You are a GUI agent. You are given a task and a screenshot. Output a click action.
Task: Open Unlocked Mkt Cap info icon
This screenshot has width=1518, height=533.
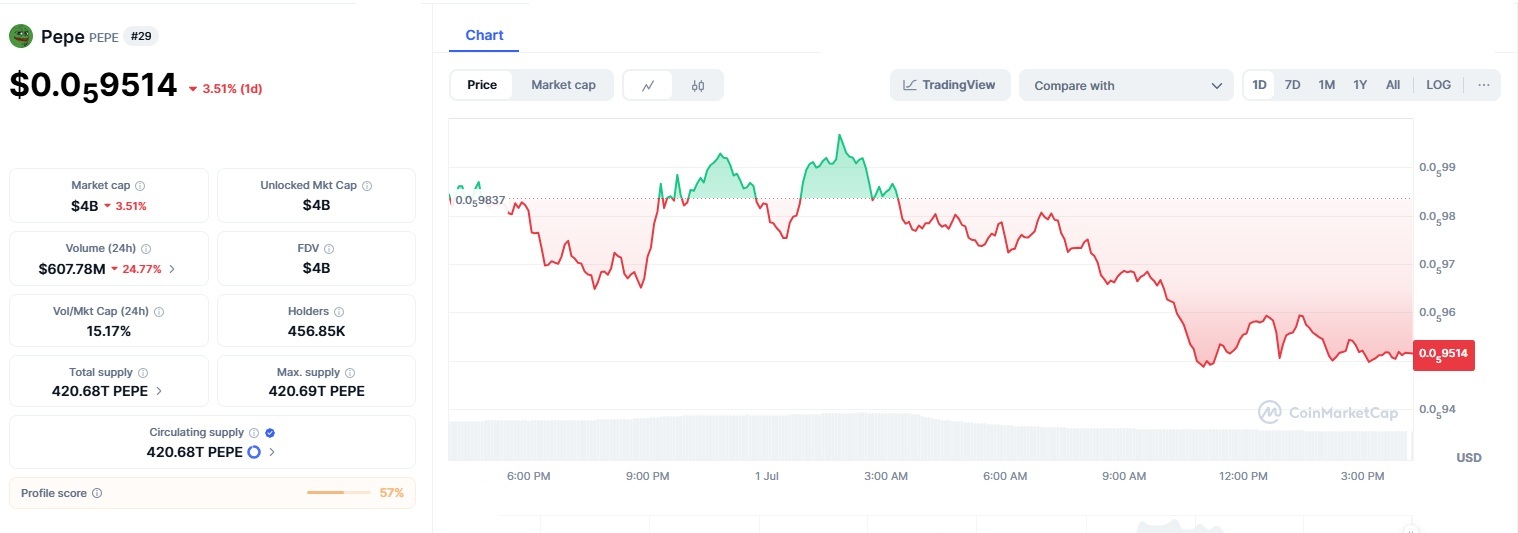[367, 186]
